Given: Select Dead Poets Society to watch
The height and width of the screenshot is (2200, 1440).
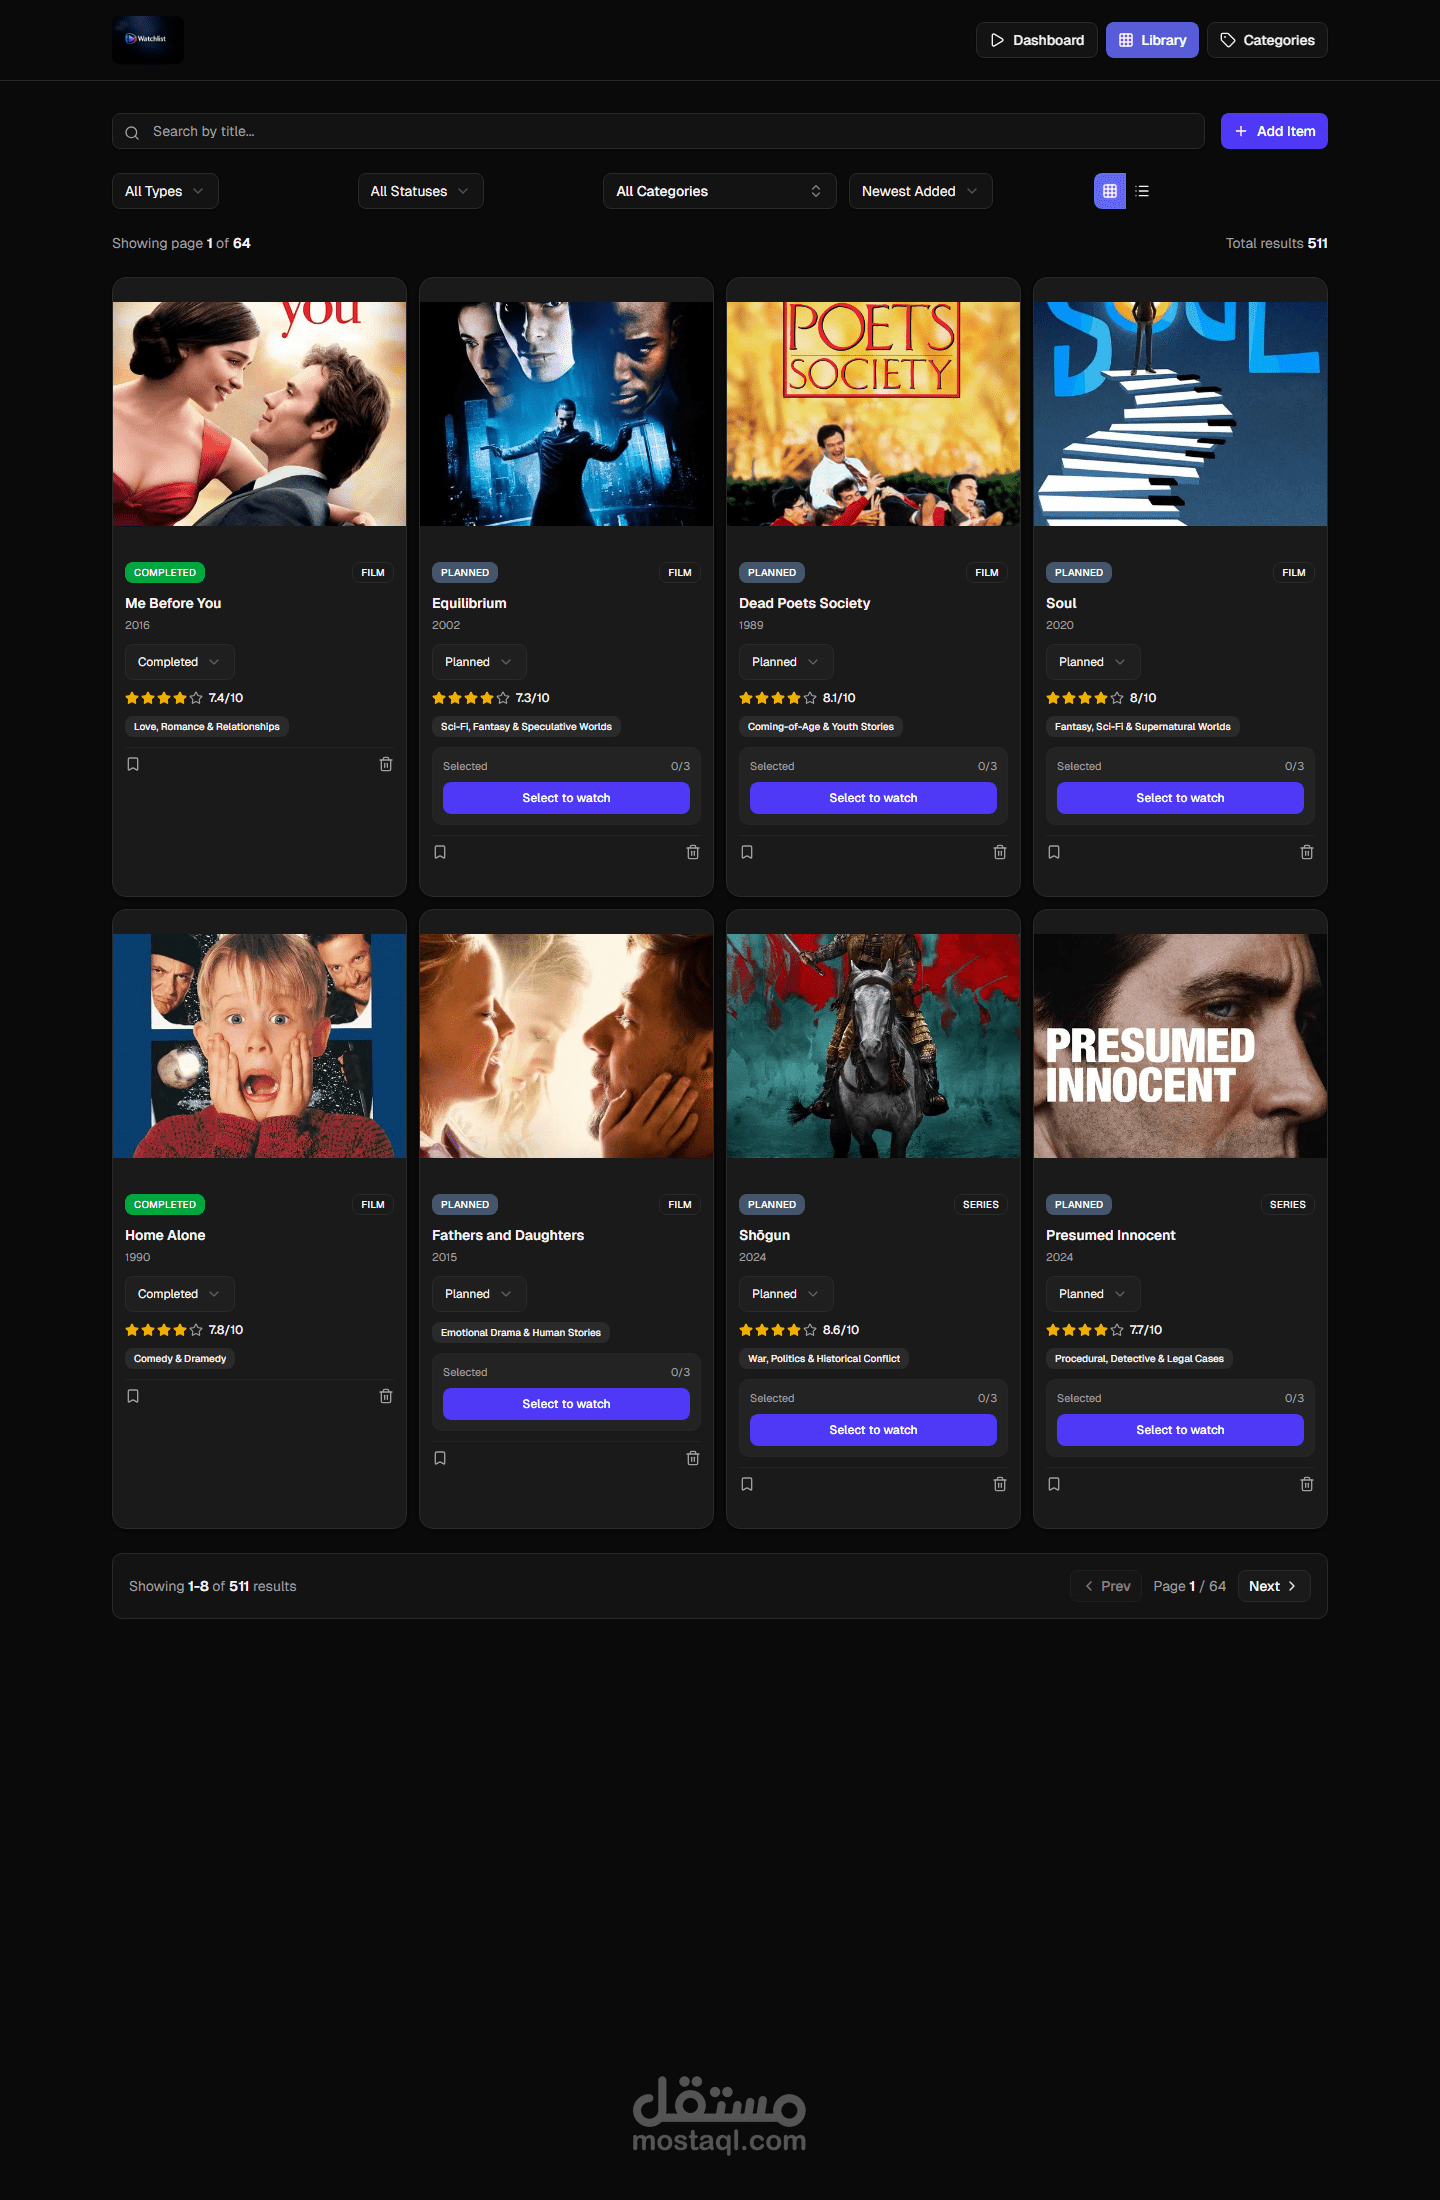Looking at the screenshot, I should [873, 798].
